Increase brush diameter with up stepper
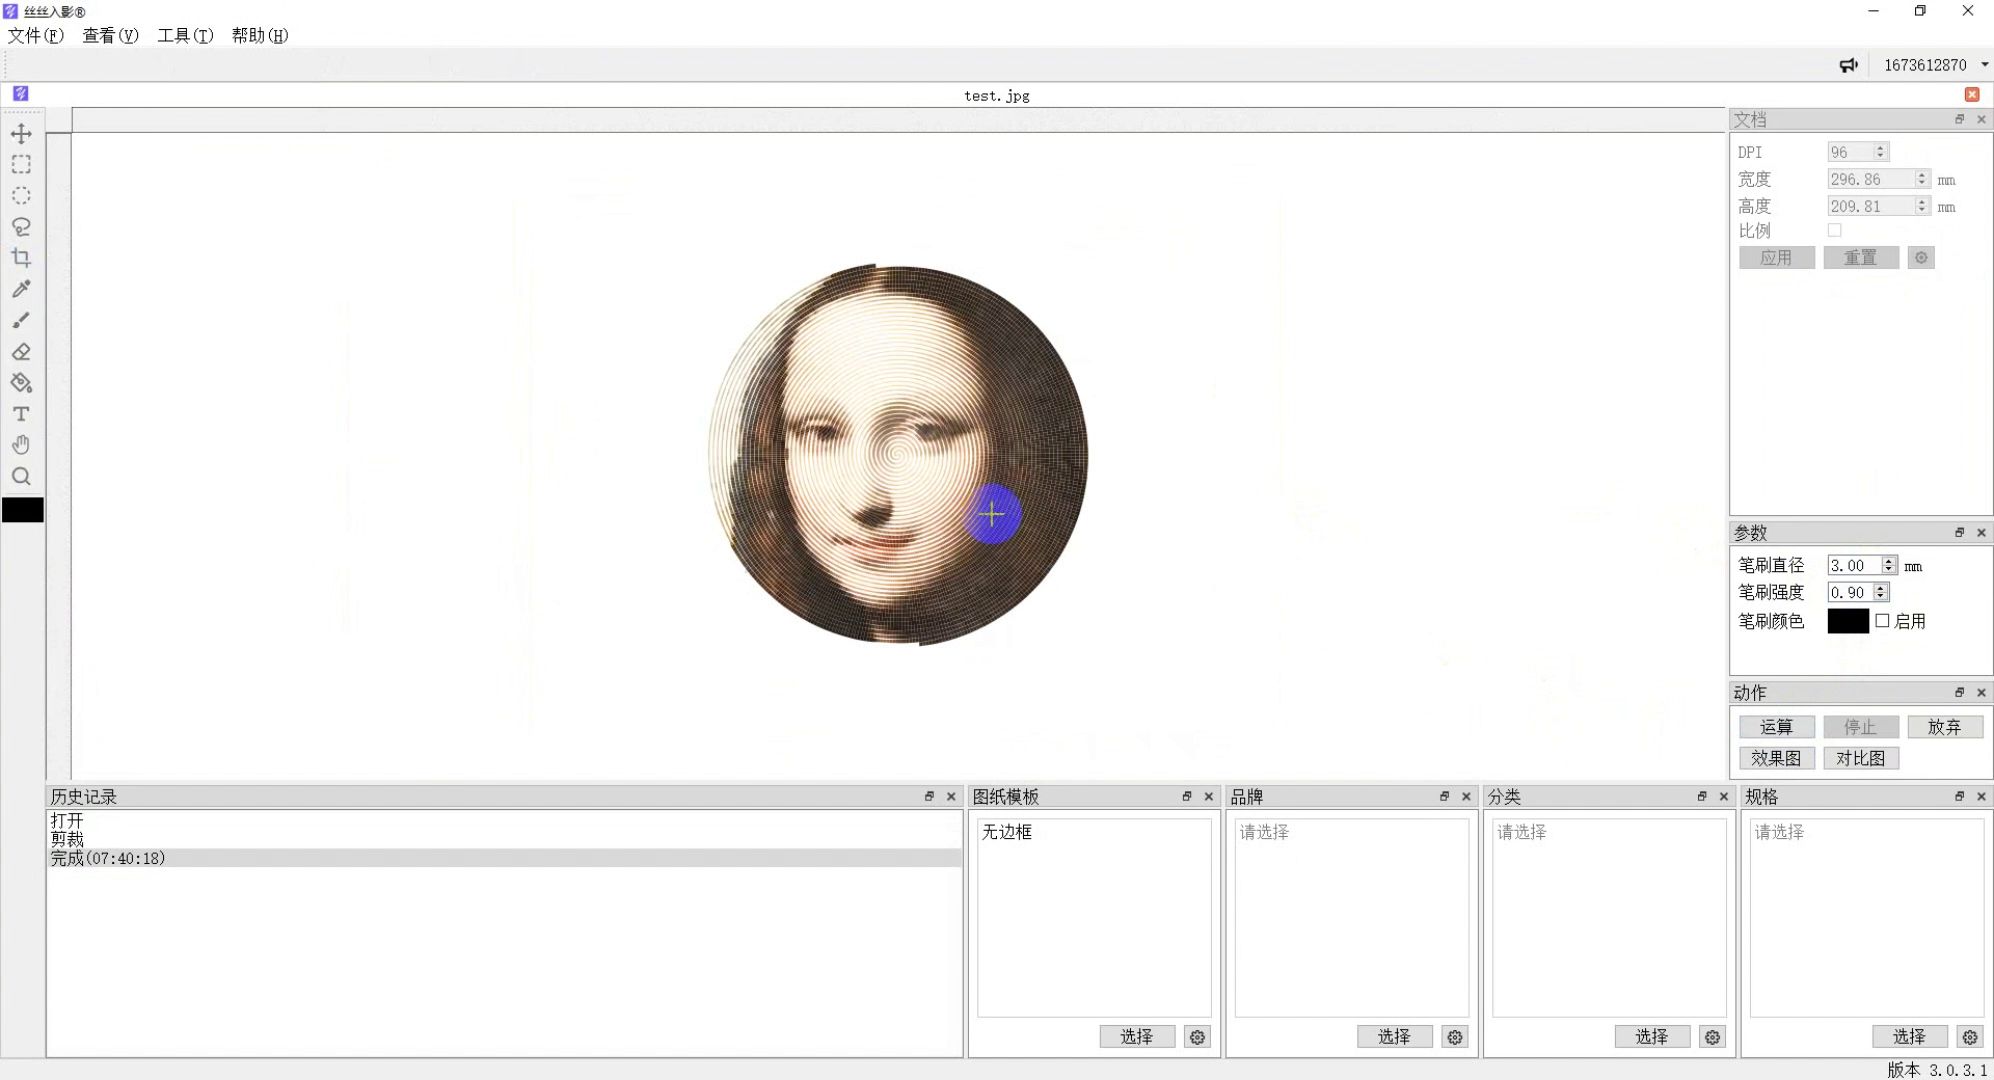 pos(1888,561)
